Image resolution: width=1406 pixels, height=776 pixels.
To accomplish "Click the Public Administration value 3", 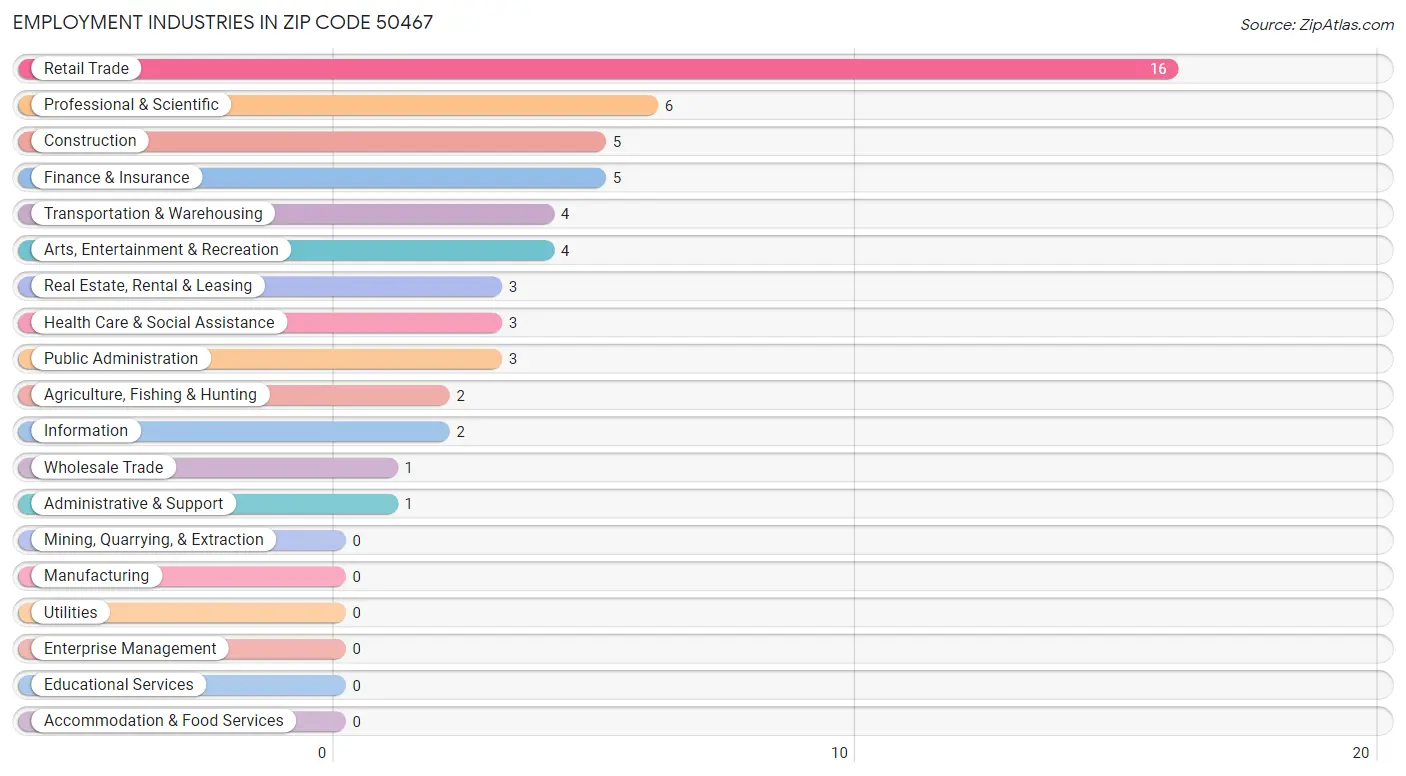I will 513,359.
